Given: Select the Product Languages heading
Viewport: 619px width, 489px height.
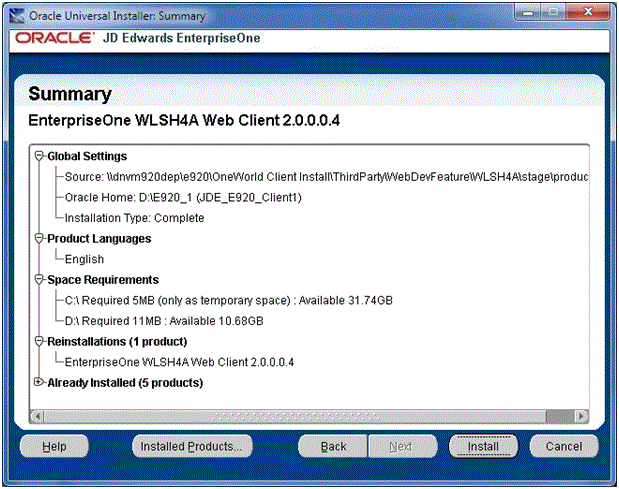Looking at the screenshot, I should (x=99, y=239).
